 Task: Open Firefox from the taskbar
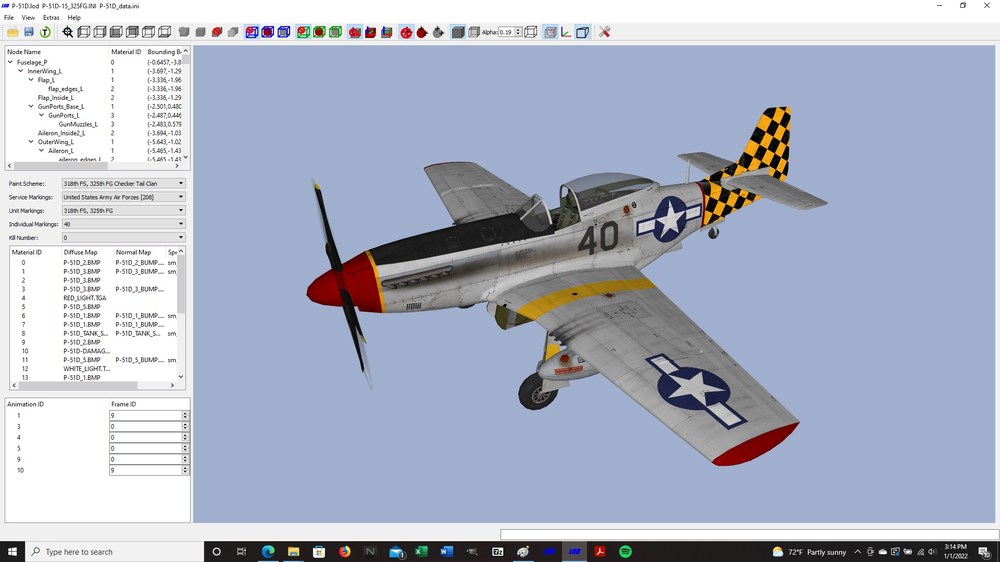pyautogui.click(x=344, y=552)
